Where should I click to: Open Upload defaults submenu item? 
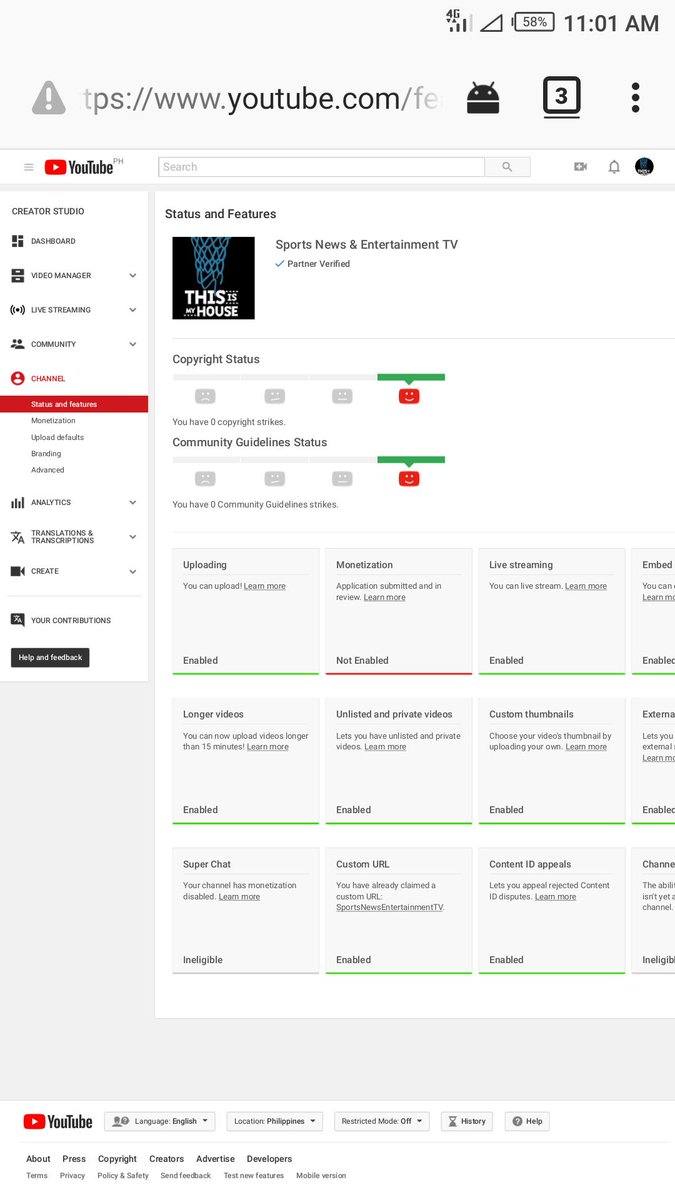click(57, 437)
